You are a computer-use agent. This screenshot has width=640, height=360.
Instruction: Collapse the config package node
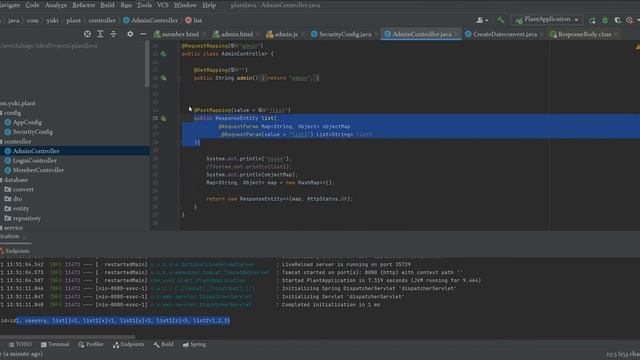click(12, 113)
